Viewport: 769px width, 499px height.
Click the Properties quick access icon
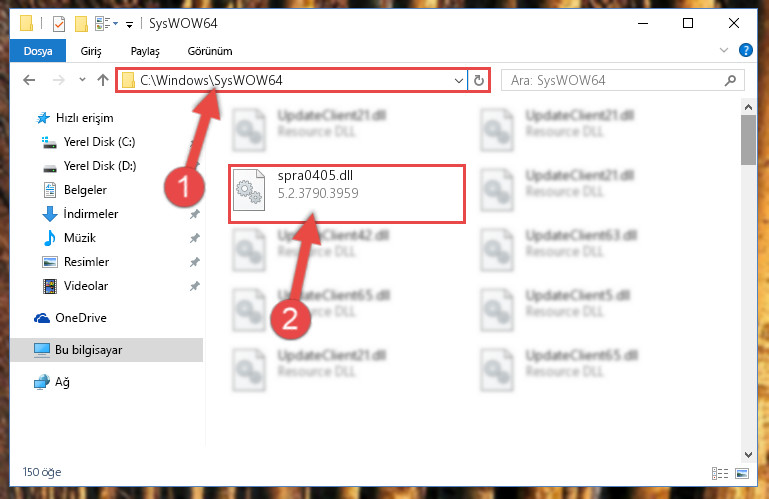click(x=59, y=23)
